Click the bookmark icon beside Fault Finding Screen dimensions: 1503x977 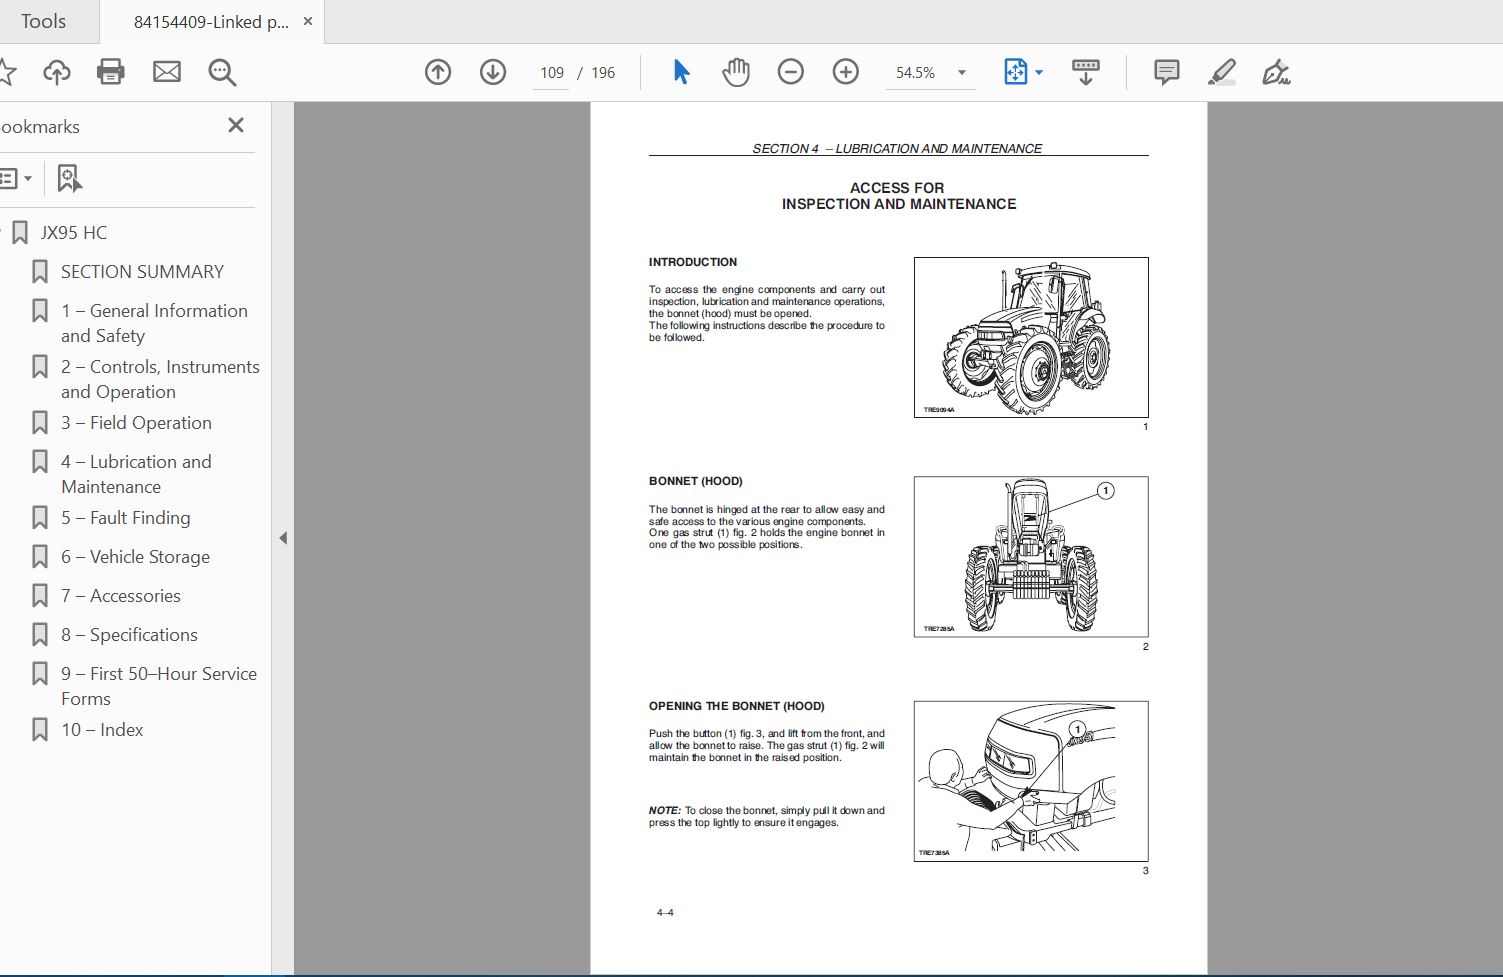pos(40,518)
